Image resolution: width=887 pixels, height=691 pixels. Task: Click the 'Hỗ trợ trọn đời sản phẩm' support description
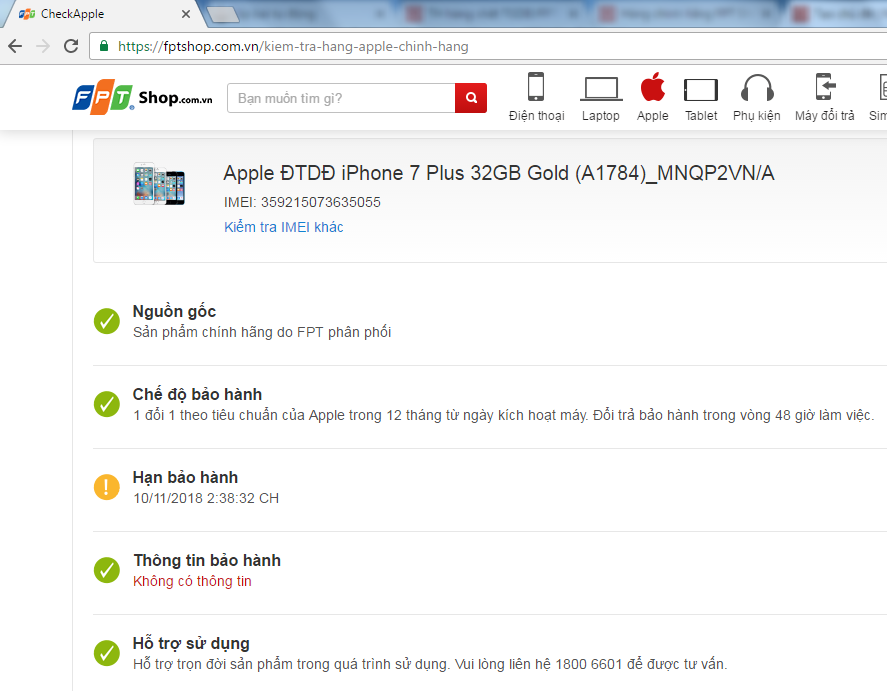tap(430, 664)
